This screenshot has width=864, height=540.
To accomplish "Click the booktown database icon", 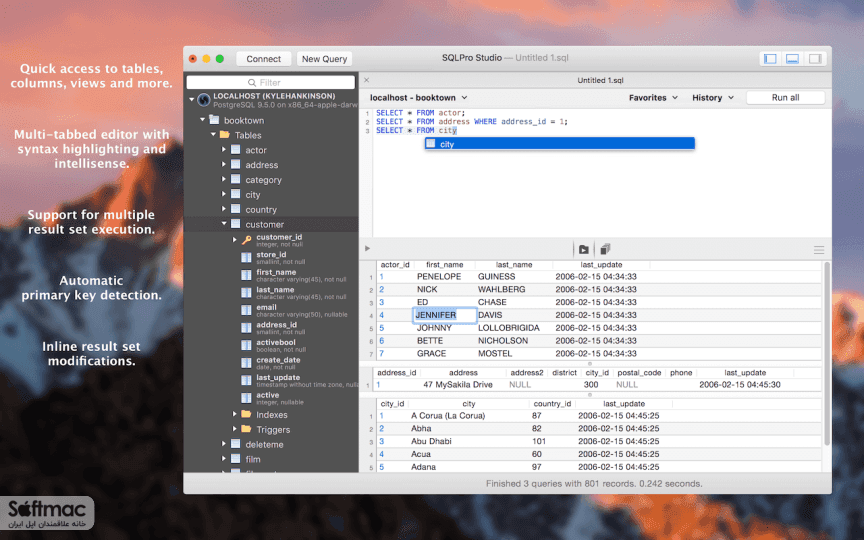I will pyautogui.click(x=214, y=120).
